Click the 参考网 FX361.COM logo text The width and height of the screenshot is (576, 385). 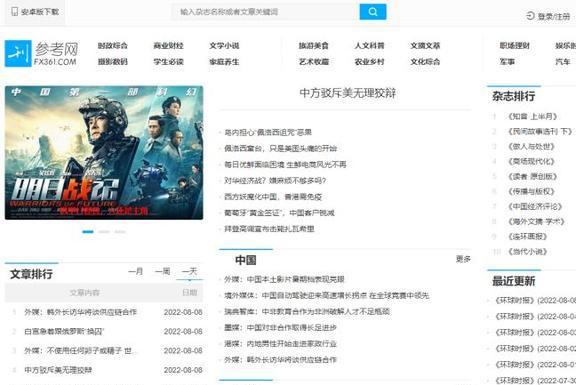point(56,54)
